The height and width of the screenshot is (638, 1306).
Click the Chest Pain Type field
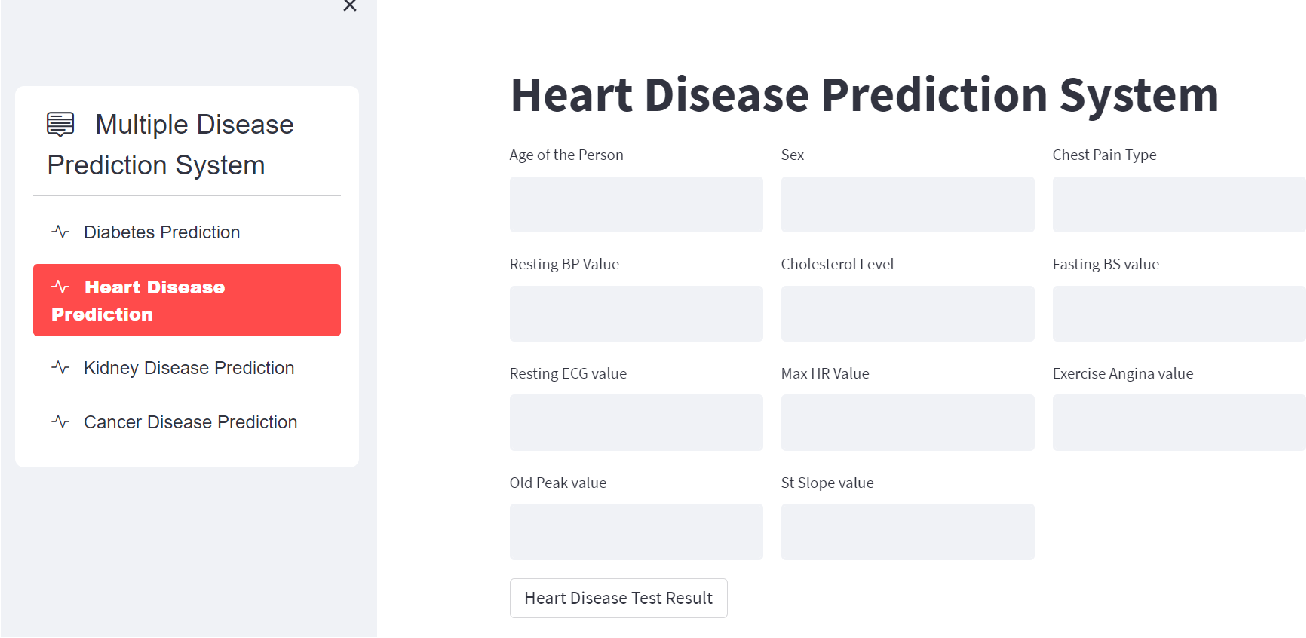[x=1178, y=204]
